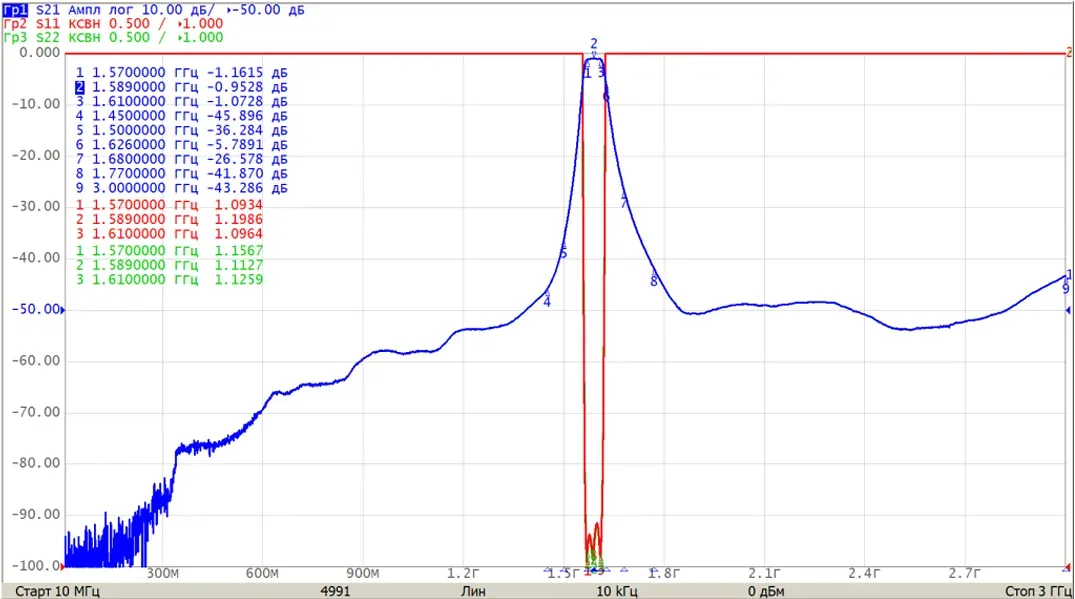Click the 4991 sweep points value
The width and height of the screenshot is (1075, 599).
coord(335,591)
